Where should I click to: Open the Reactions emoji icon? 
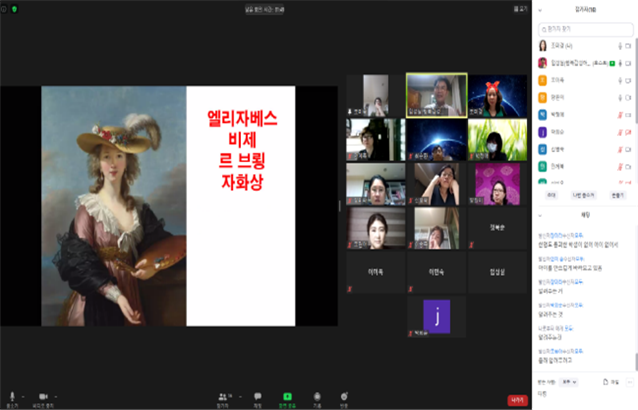(344, 396)
